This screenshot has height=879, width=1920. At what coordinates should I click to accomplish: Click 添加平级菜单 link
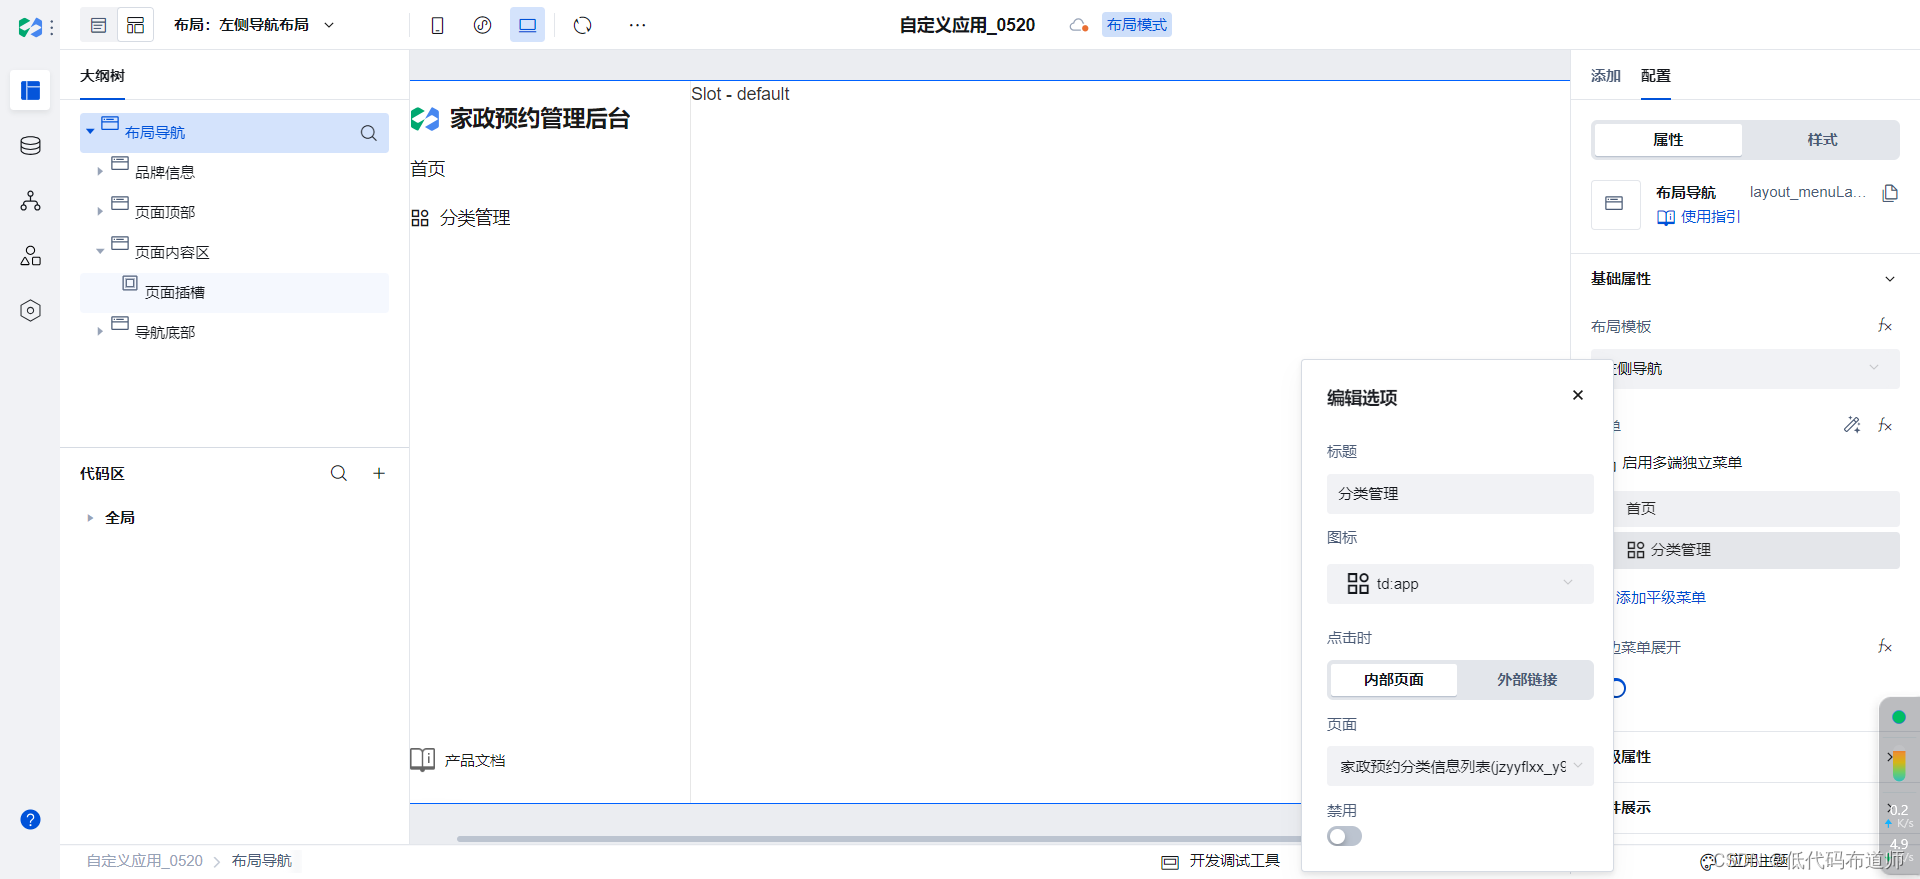point(1660,598)
